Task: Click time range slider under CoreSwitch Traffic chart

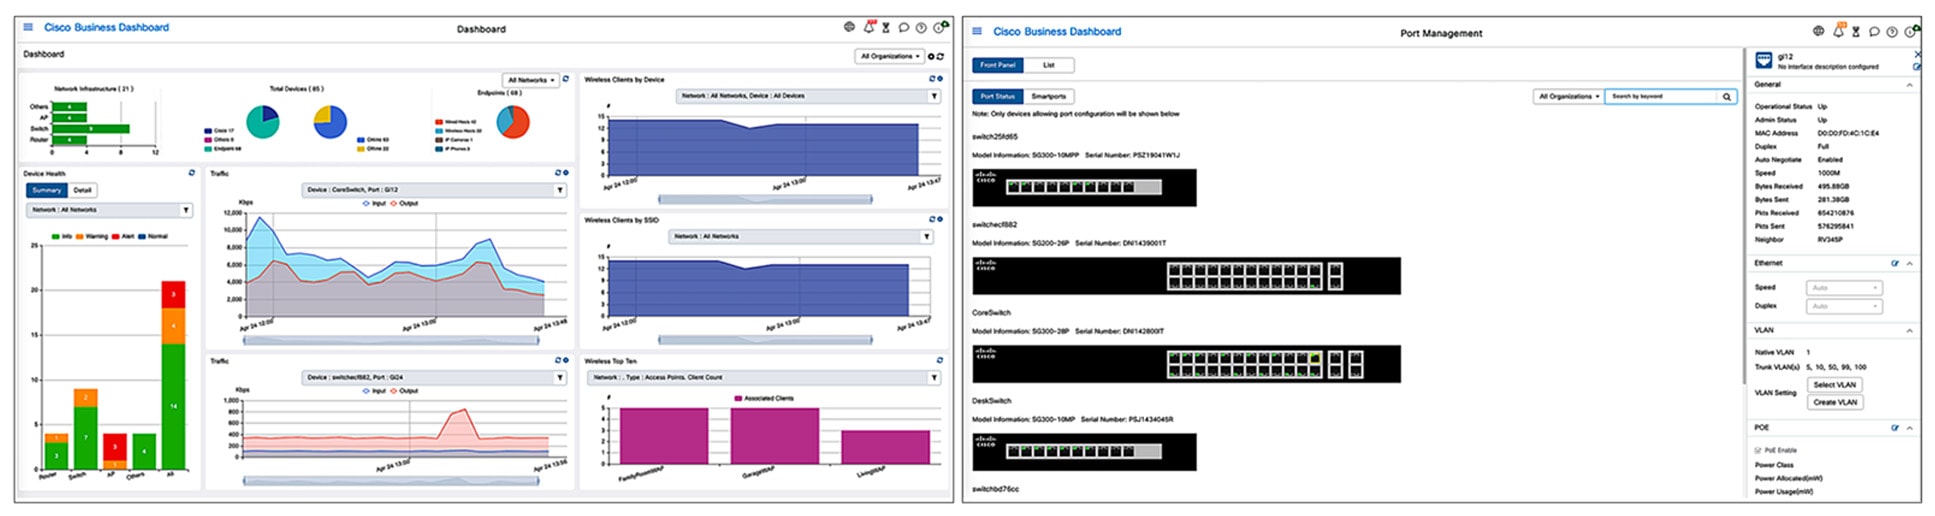Action: point(391,339)
